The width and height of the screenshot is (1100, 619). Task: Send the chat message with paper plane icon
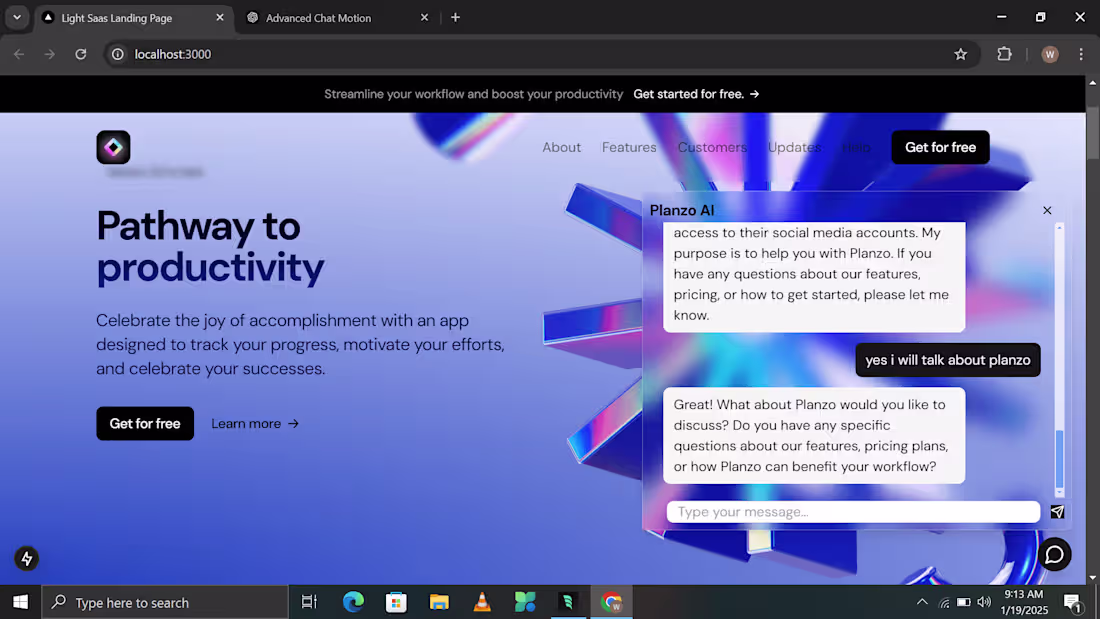click(x=1057, y=512)
